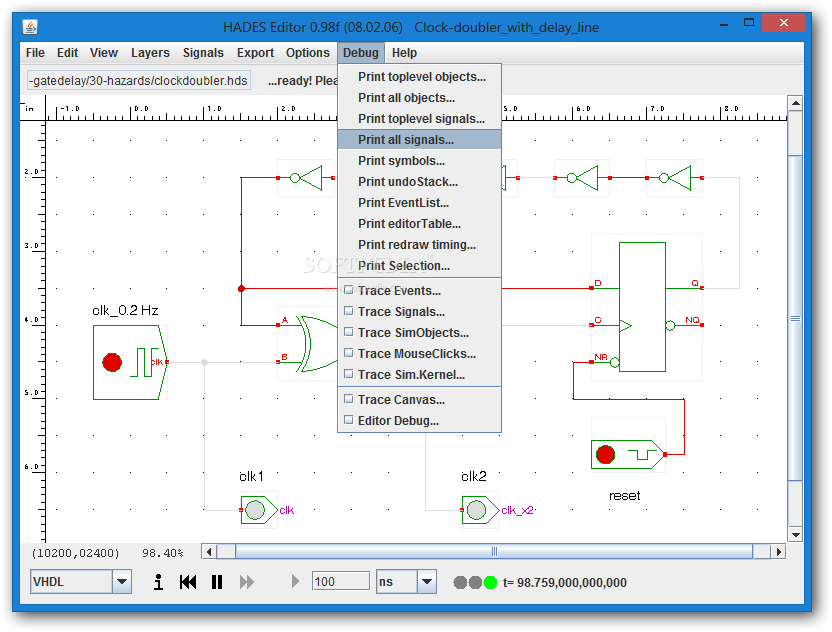Click the run-for-interval play arrow
This screenshot has height=632, width=832.
coord(295,582)
